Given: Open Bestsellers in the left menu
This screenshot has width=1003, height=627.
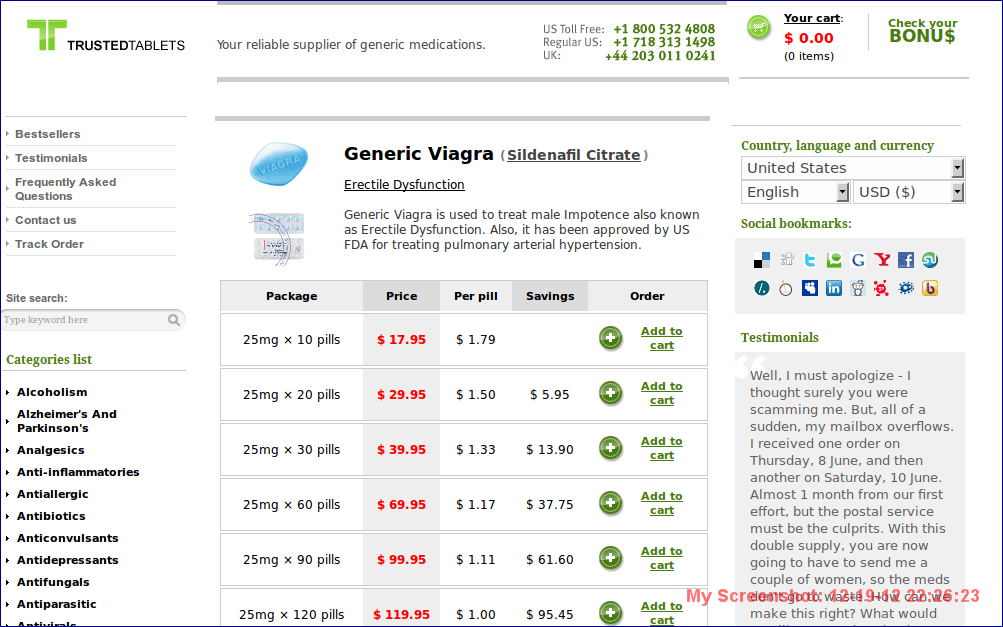Looking at the screenshot, I should click(48, 134).
